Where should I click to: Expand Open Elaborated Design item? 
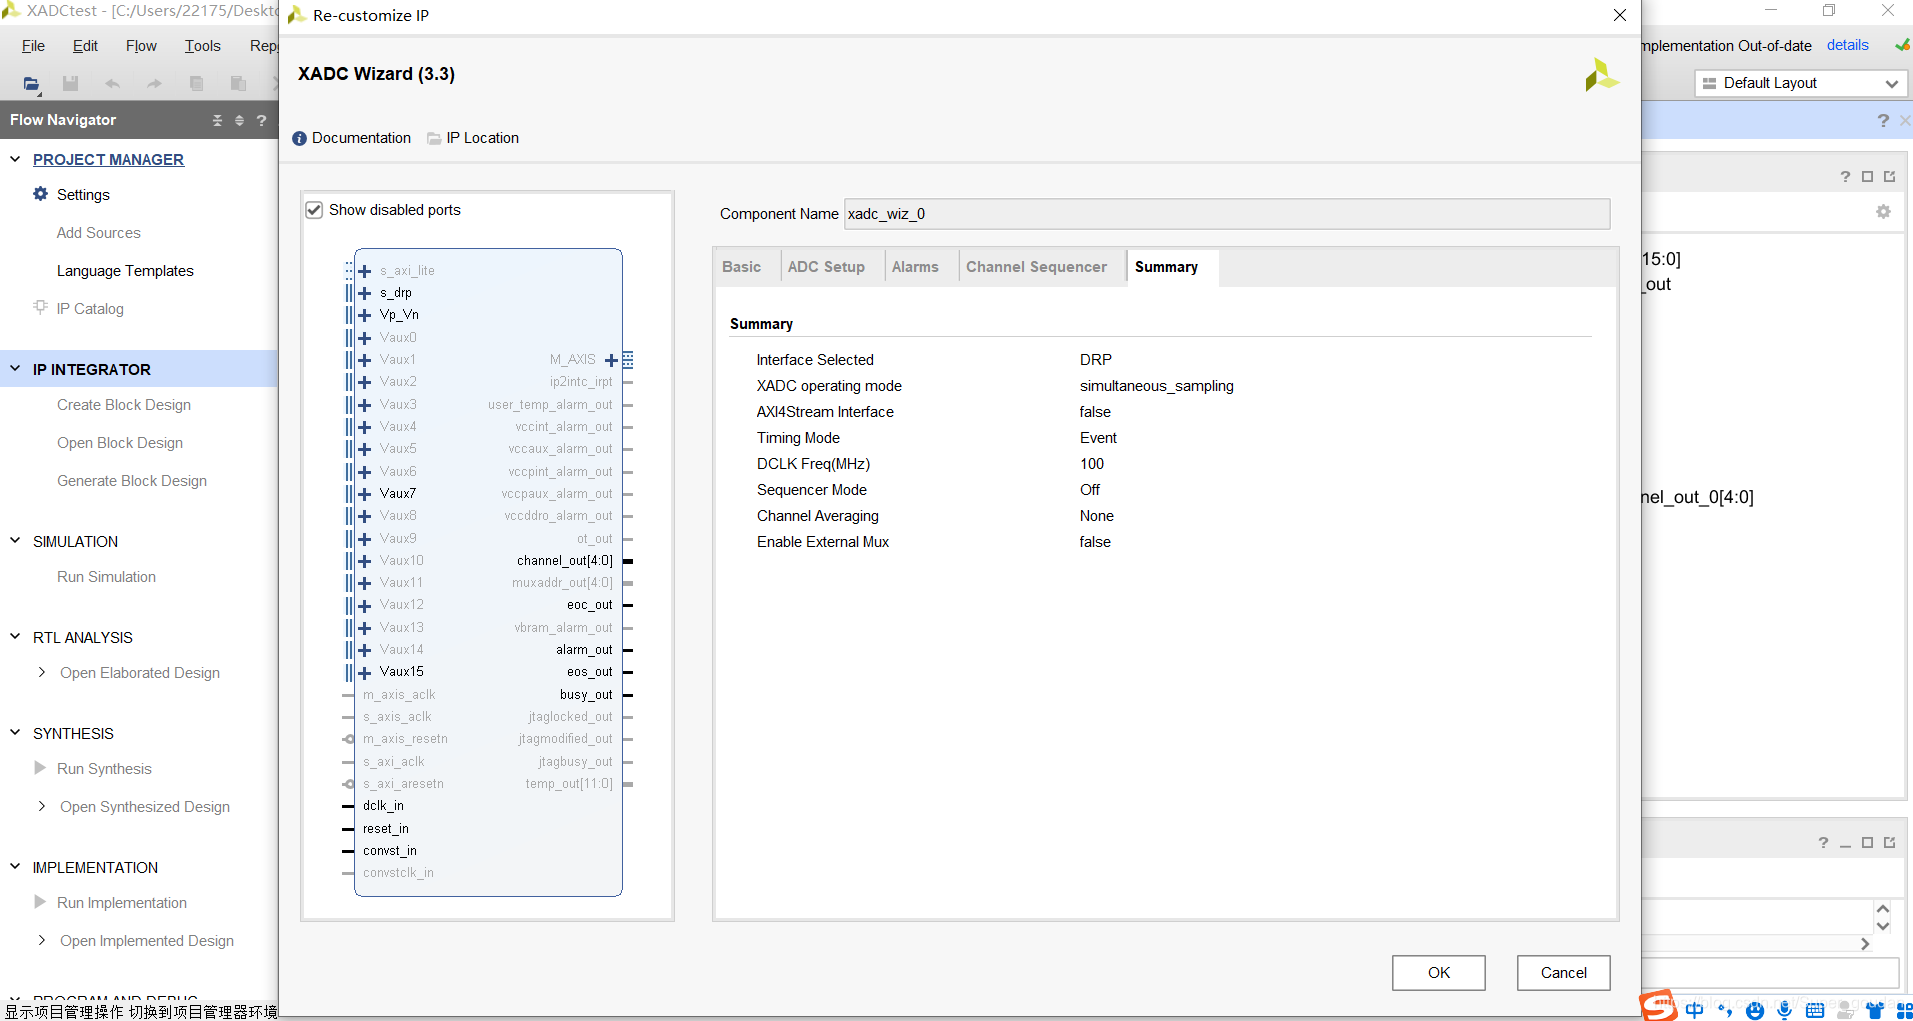point(41,672)
